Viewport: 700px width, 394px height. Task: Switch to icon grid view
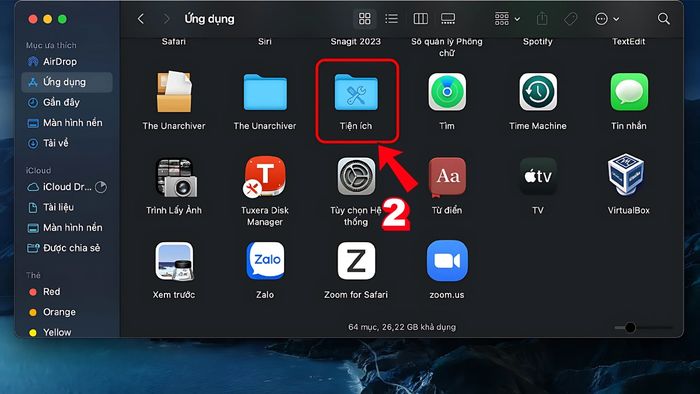(365, 19)
